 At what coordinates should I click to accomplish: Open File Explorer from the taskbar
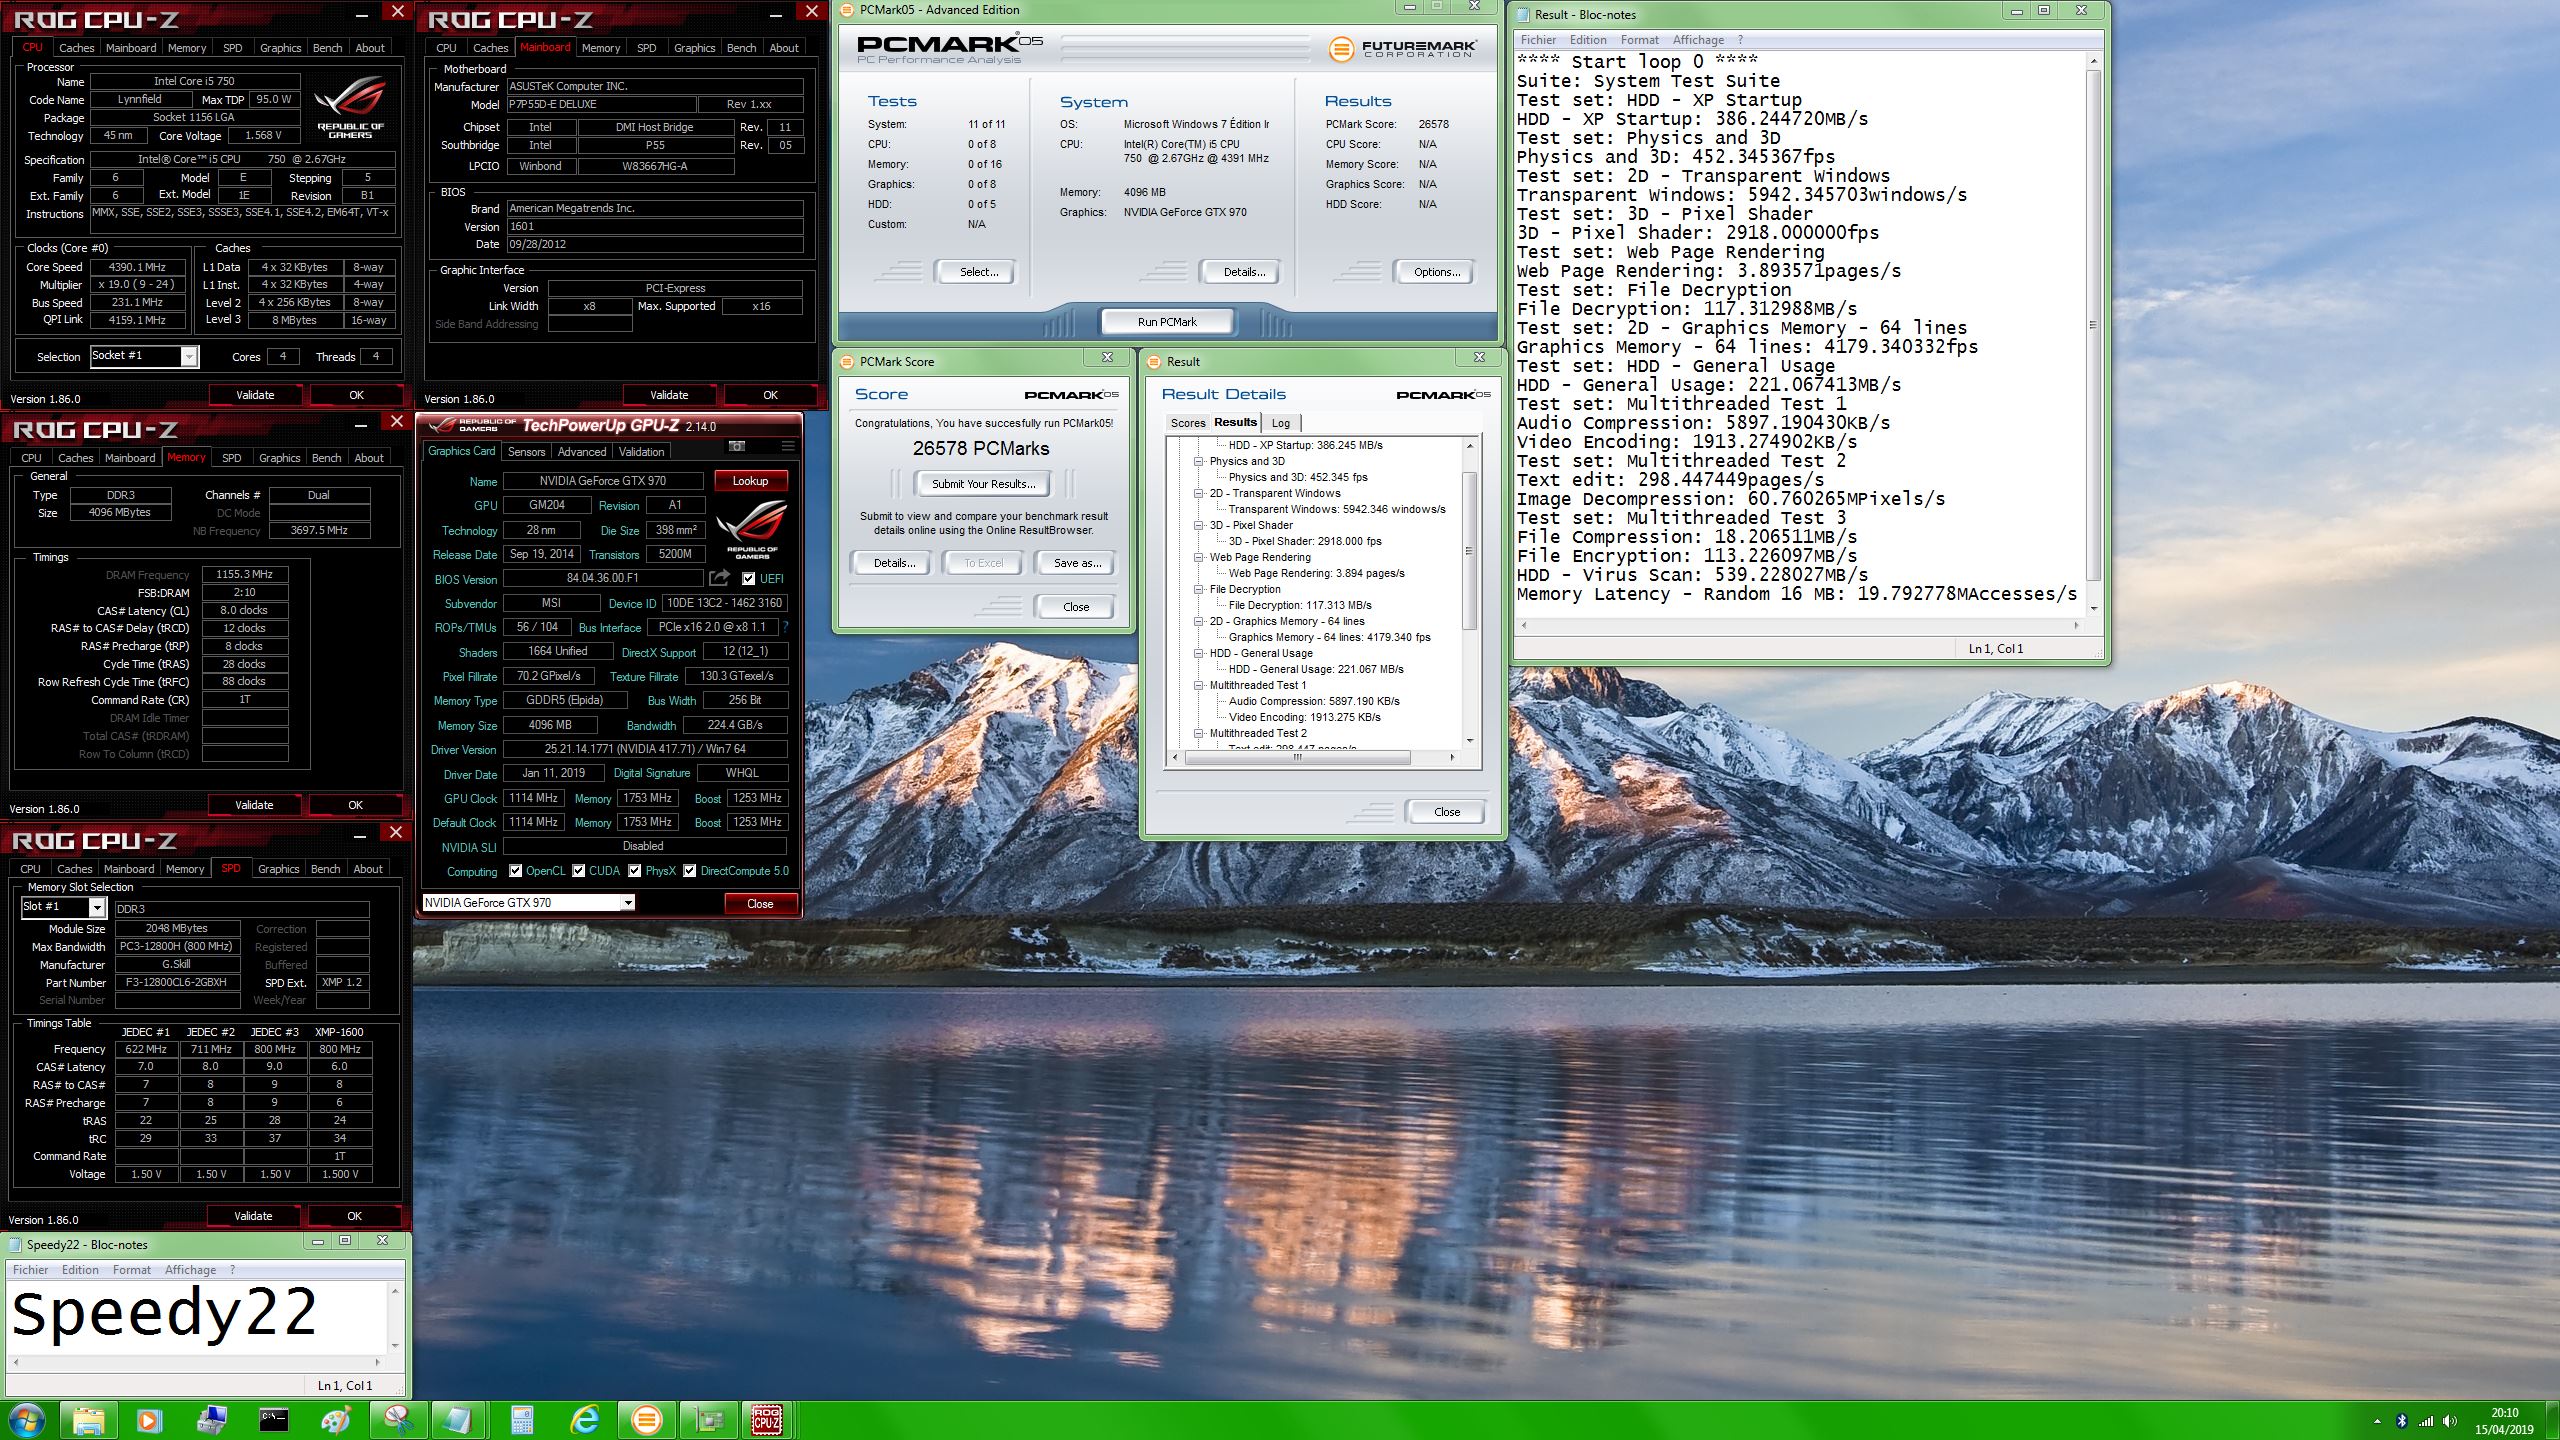(88, 1420)
